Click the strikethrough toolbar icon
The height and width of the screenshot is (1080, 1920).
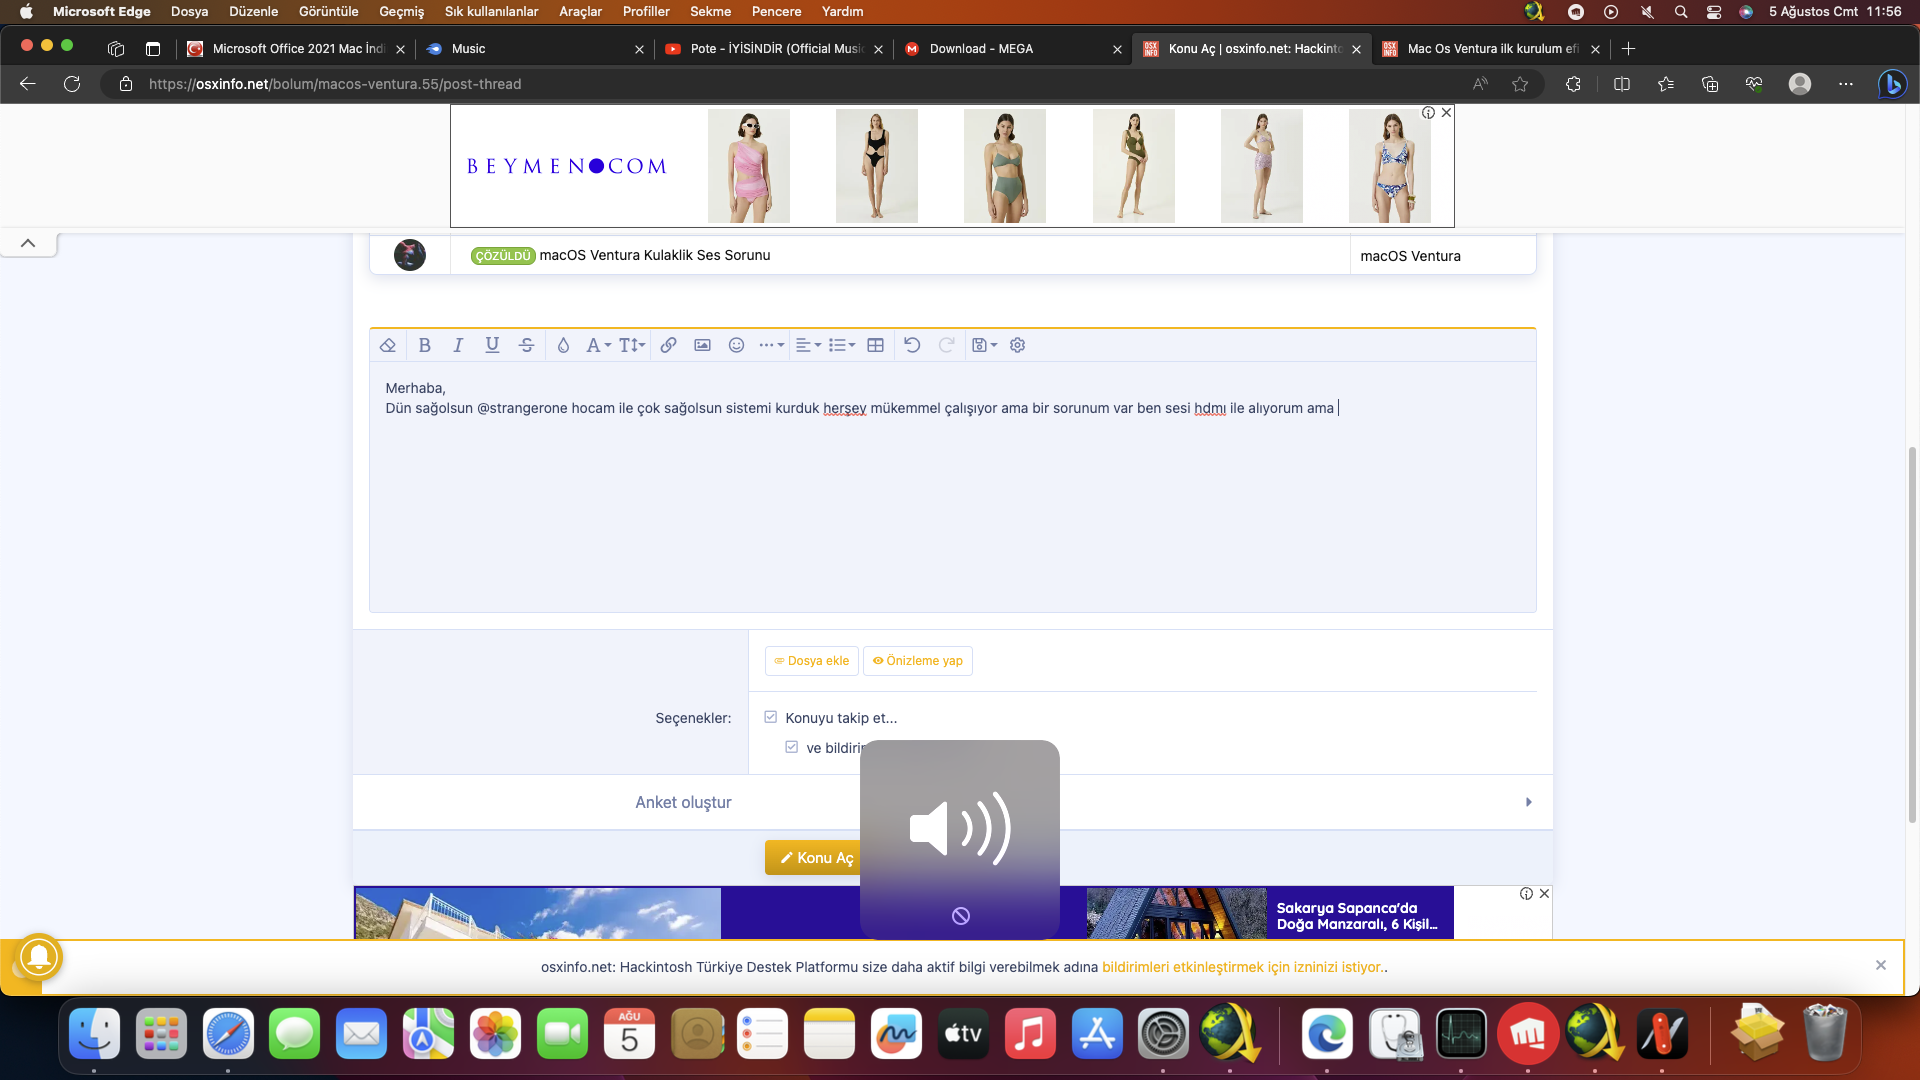pyautogui.click(x=526, y=345)
